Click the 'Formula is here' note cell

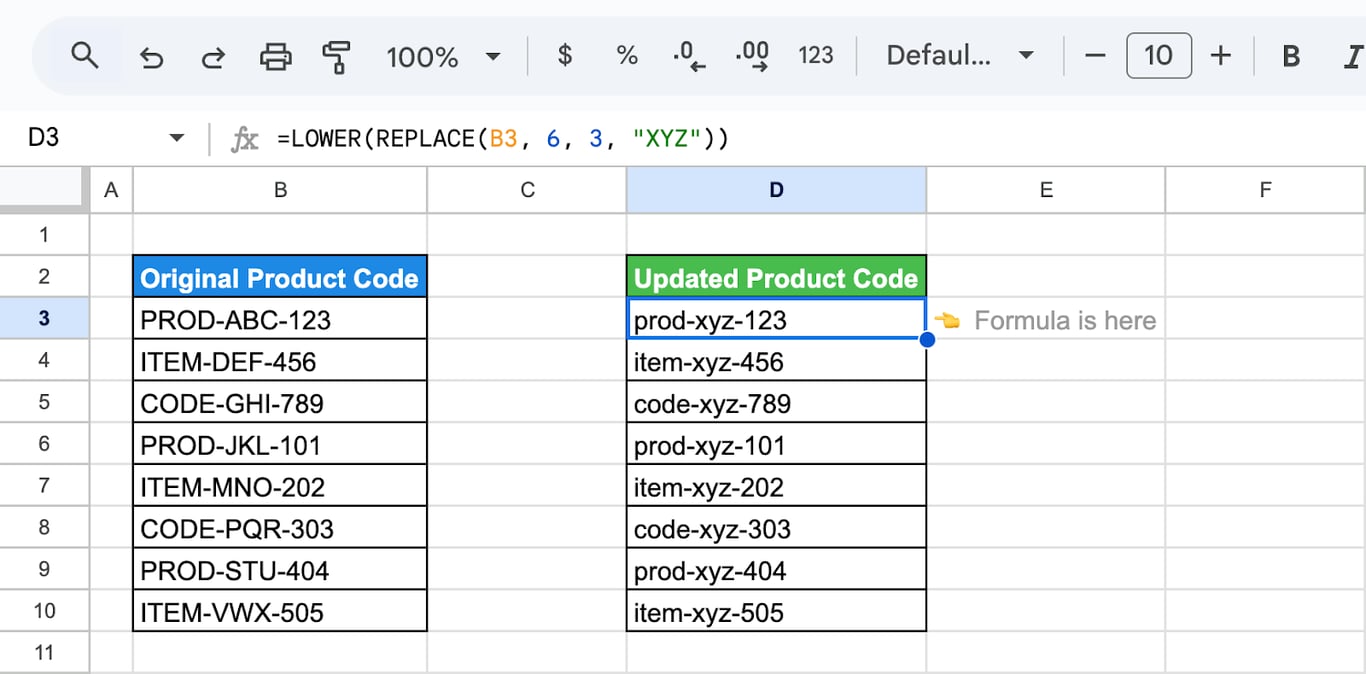[x=1046, y=320]
